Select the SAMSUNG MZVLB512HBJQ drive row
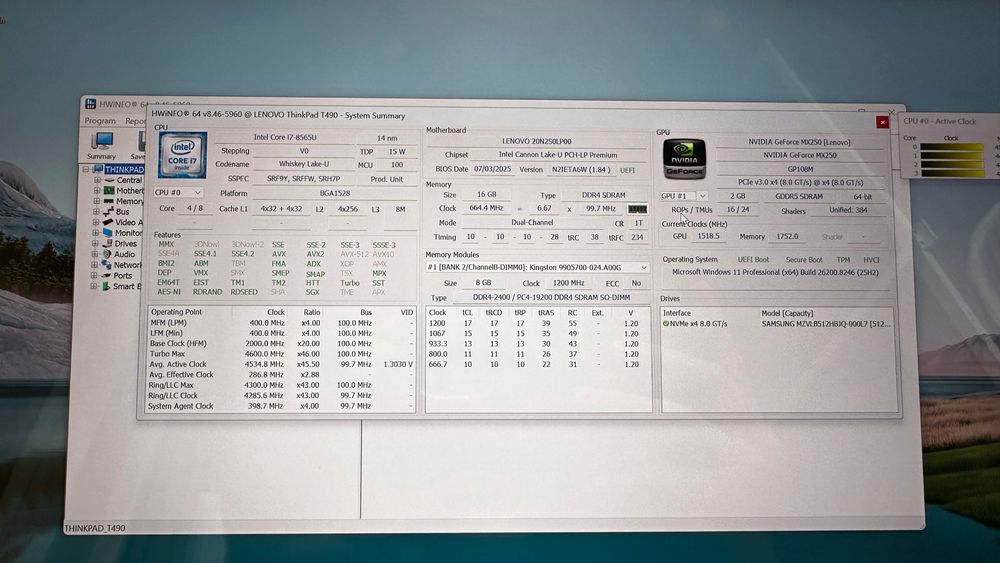Image resolution: width=1000 pixels, height=563 pixels. [777, 324]
